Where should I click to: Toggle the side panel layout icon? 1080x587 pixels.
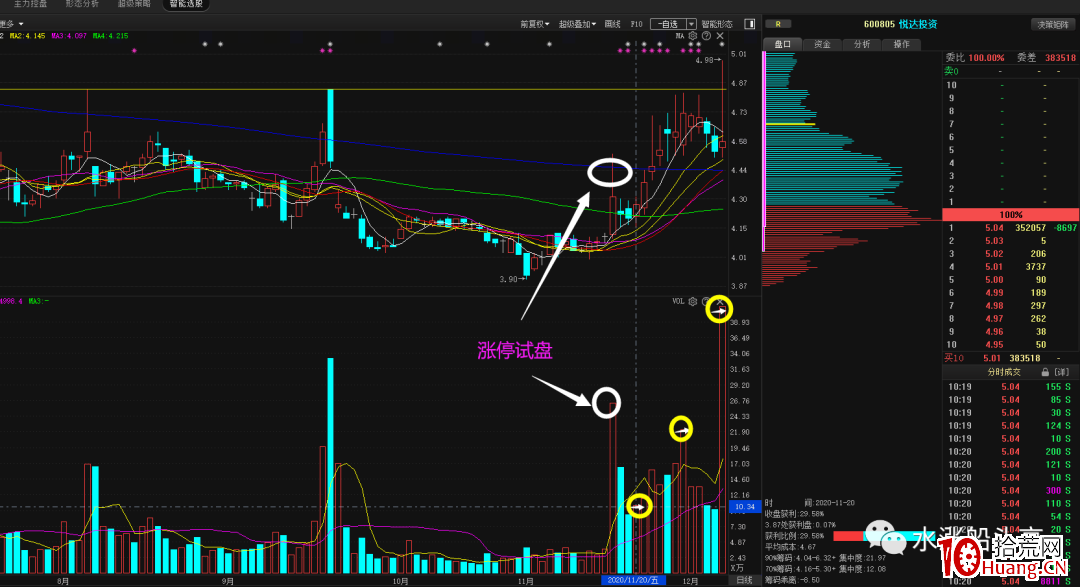pos(749,24)
